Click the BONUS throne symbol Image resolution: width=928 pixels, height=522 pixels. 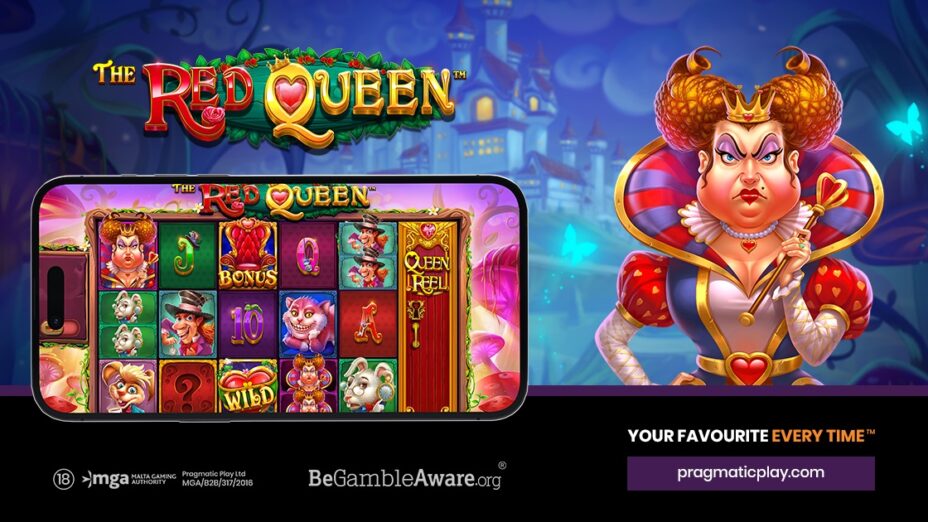click(247, 255)
